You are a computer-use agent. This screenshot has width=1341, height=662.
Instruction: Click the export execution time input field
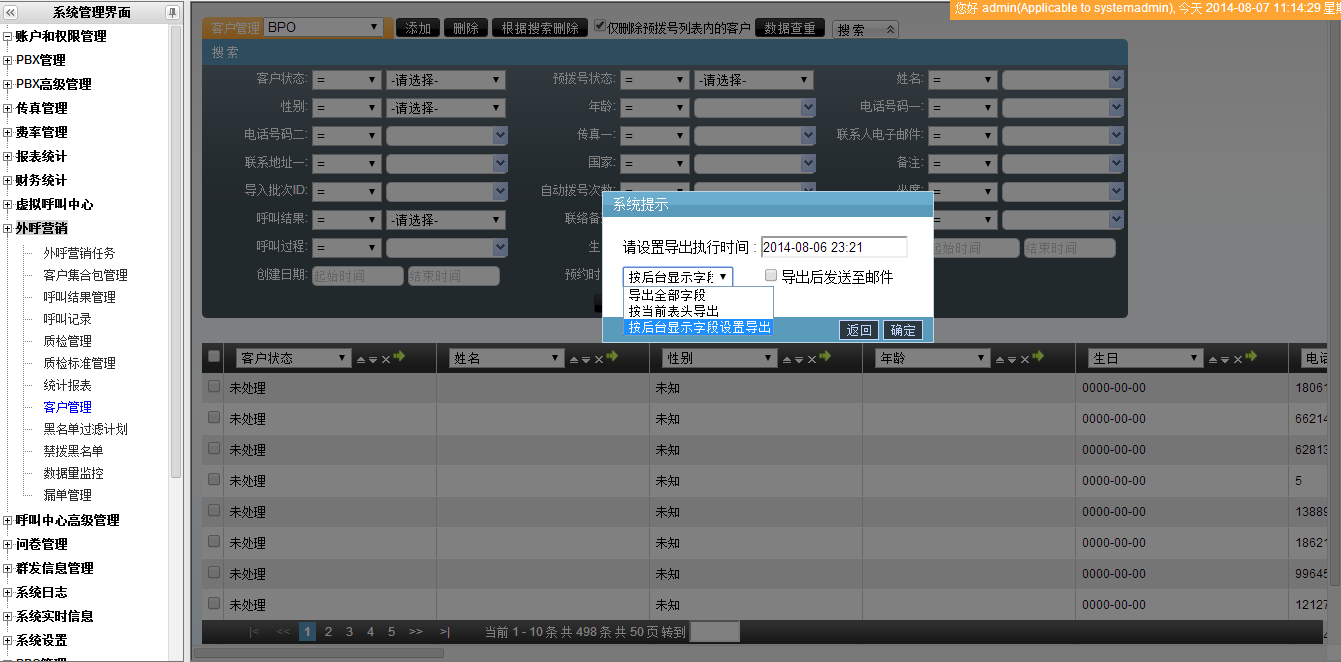[x=833, y=247]
